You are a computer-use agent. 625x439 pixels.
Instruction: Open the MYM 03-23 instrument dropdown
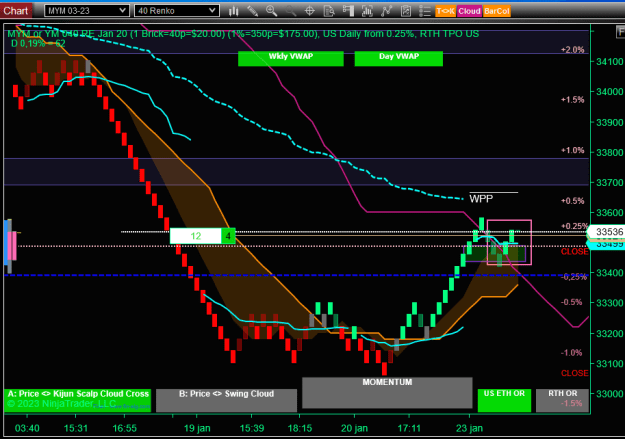87,11
